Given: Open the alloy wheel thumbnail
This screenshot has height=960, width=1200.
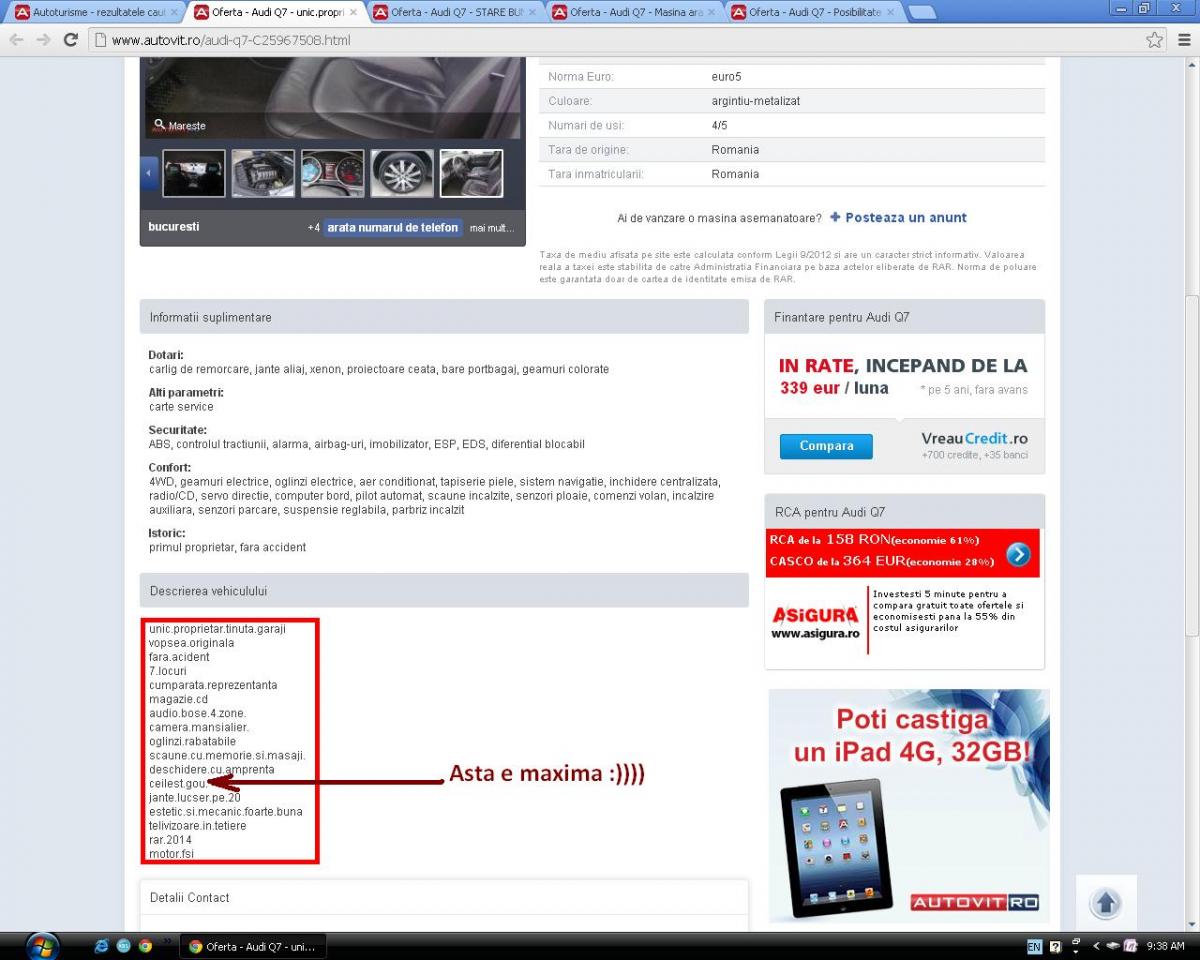Looking at the screenshot, I should point(402,174).
